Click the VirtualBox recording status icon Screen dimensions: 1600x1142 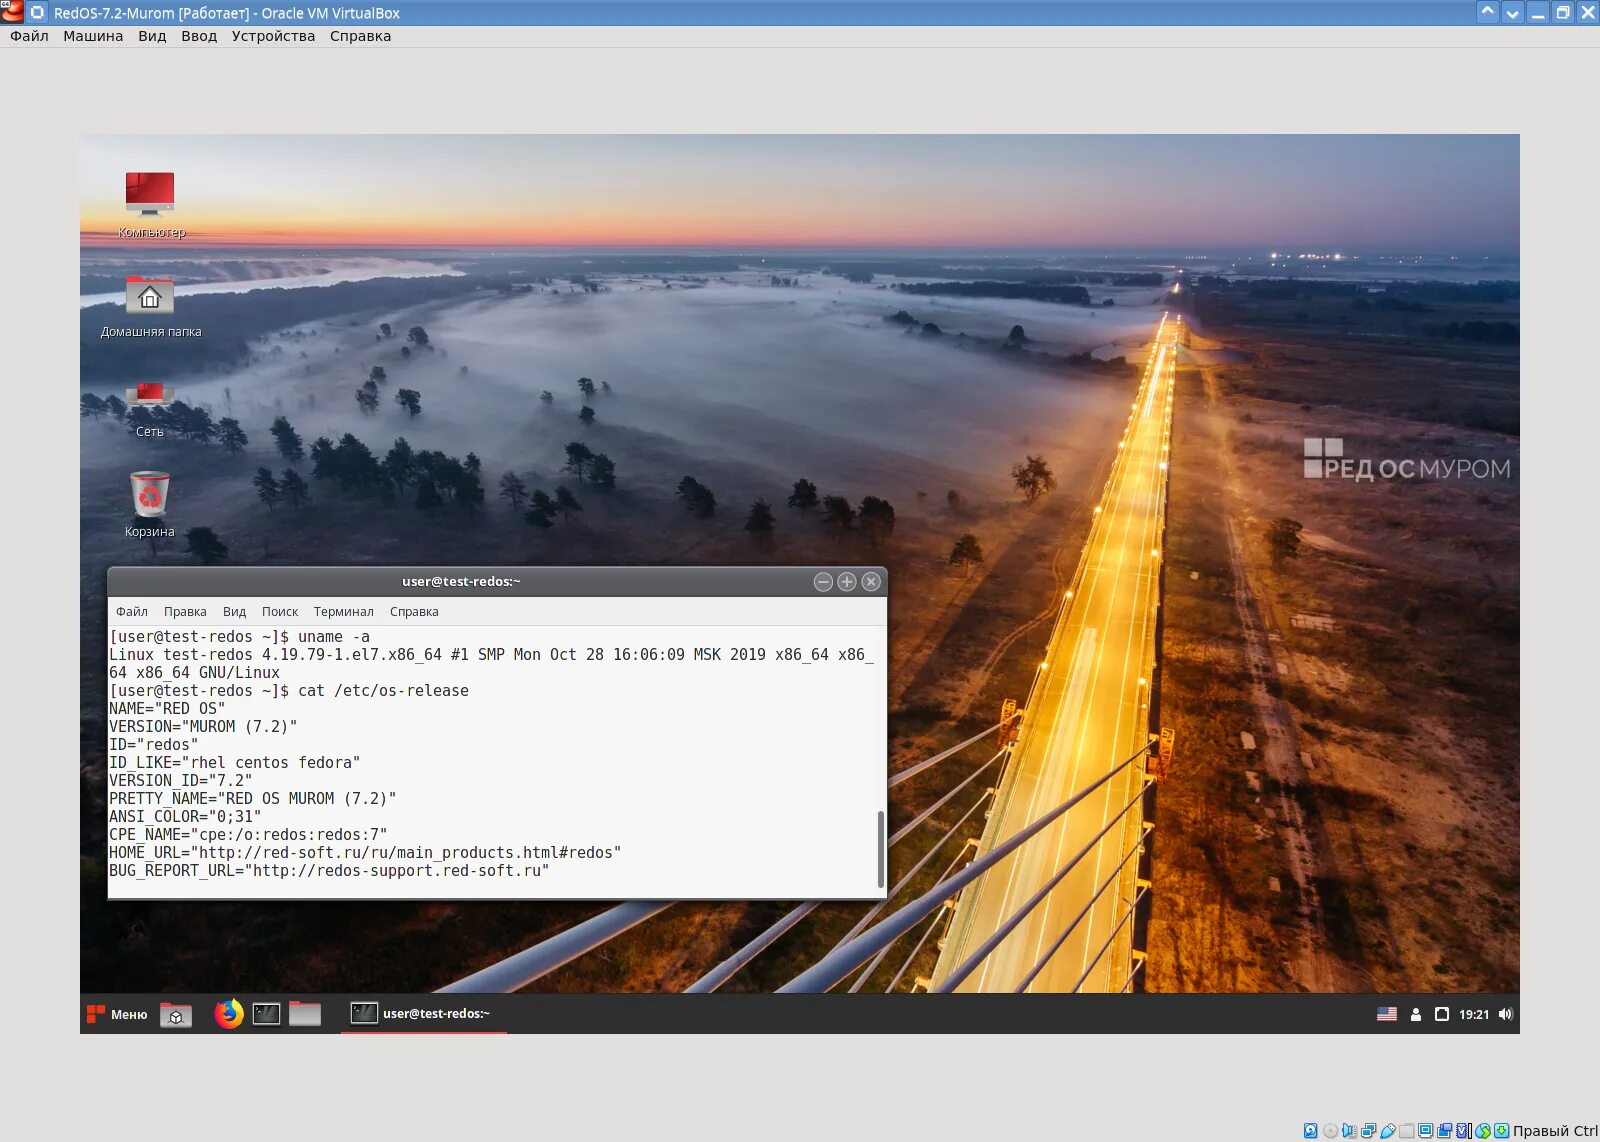coord(1444,1131)
